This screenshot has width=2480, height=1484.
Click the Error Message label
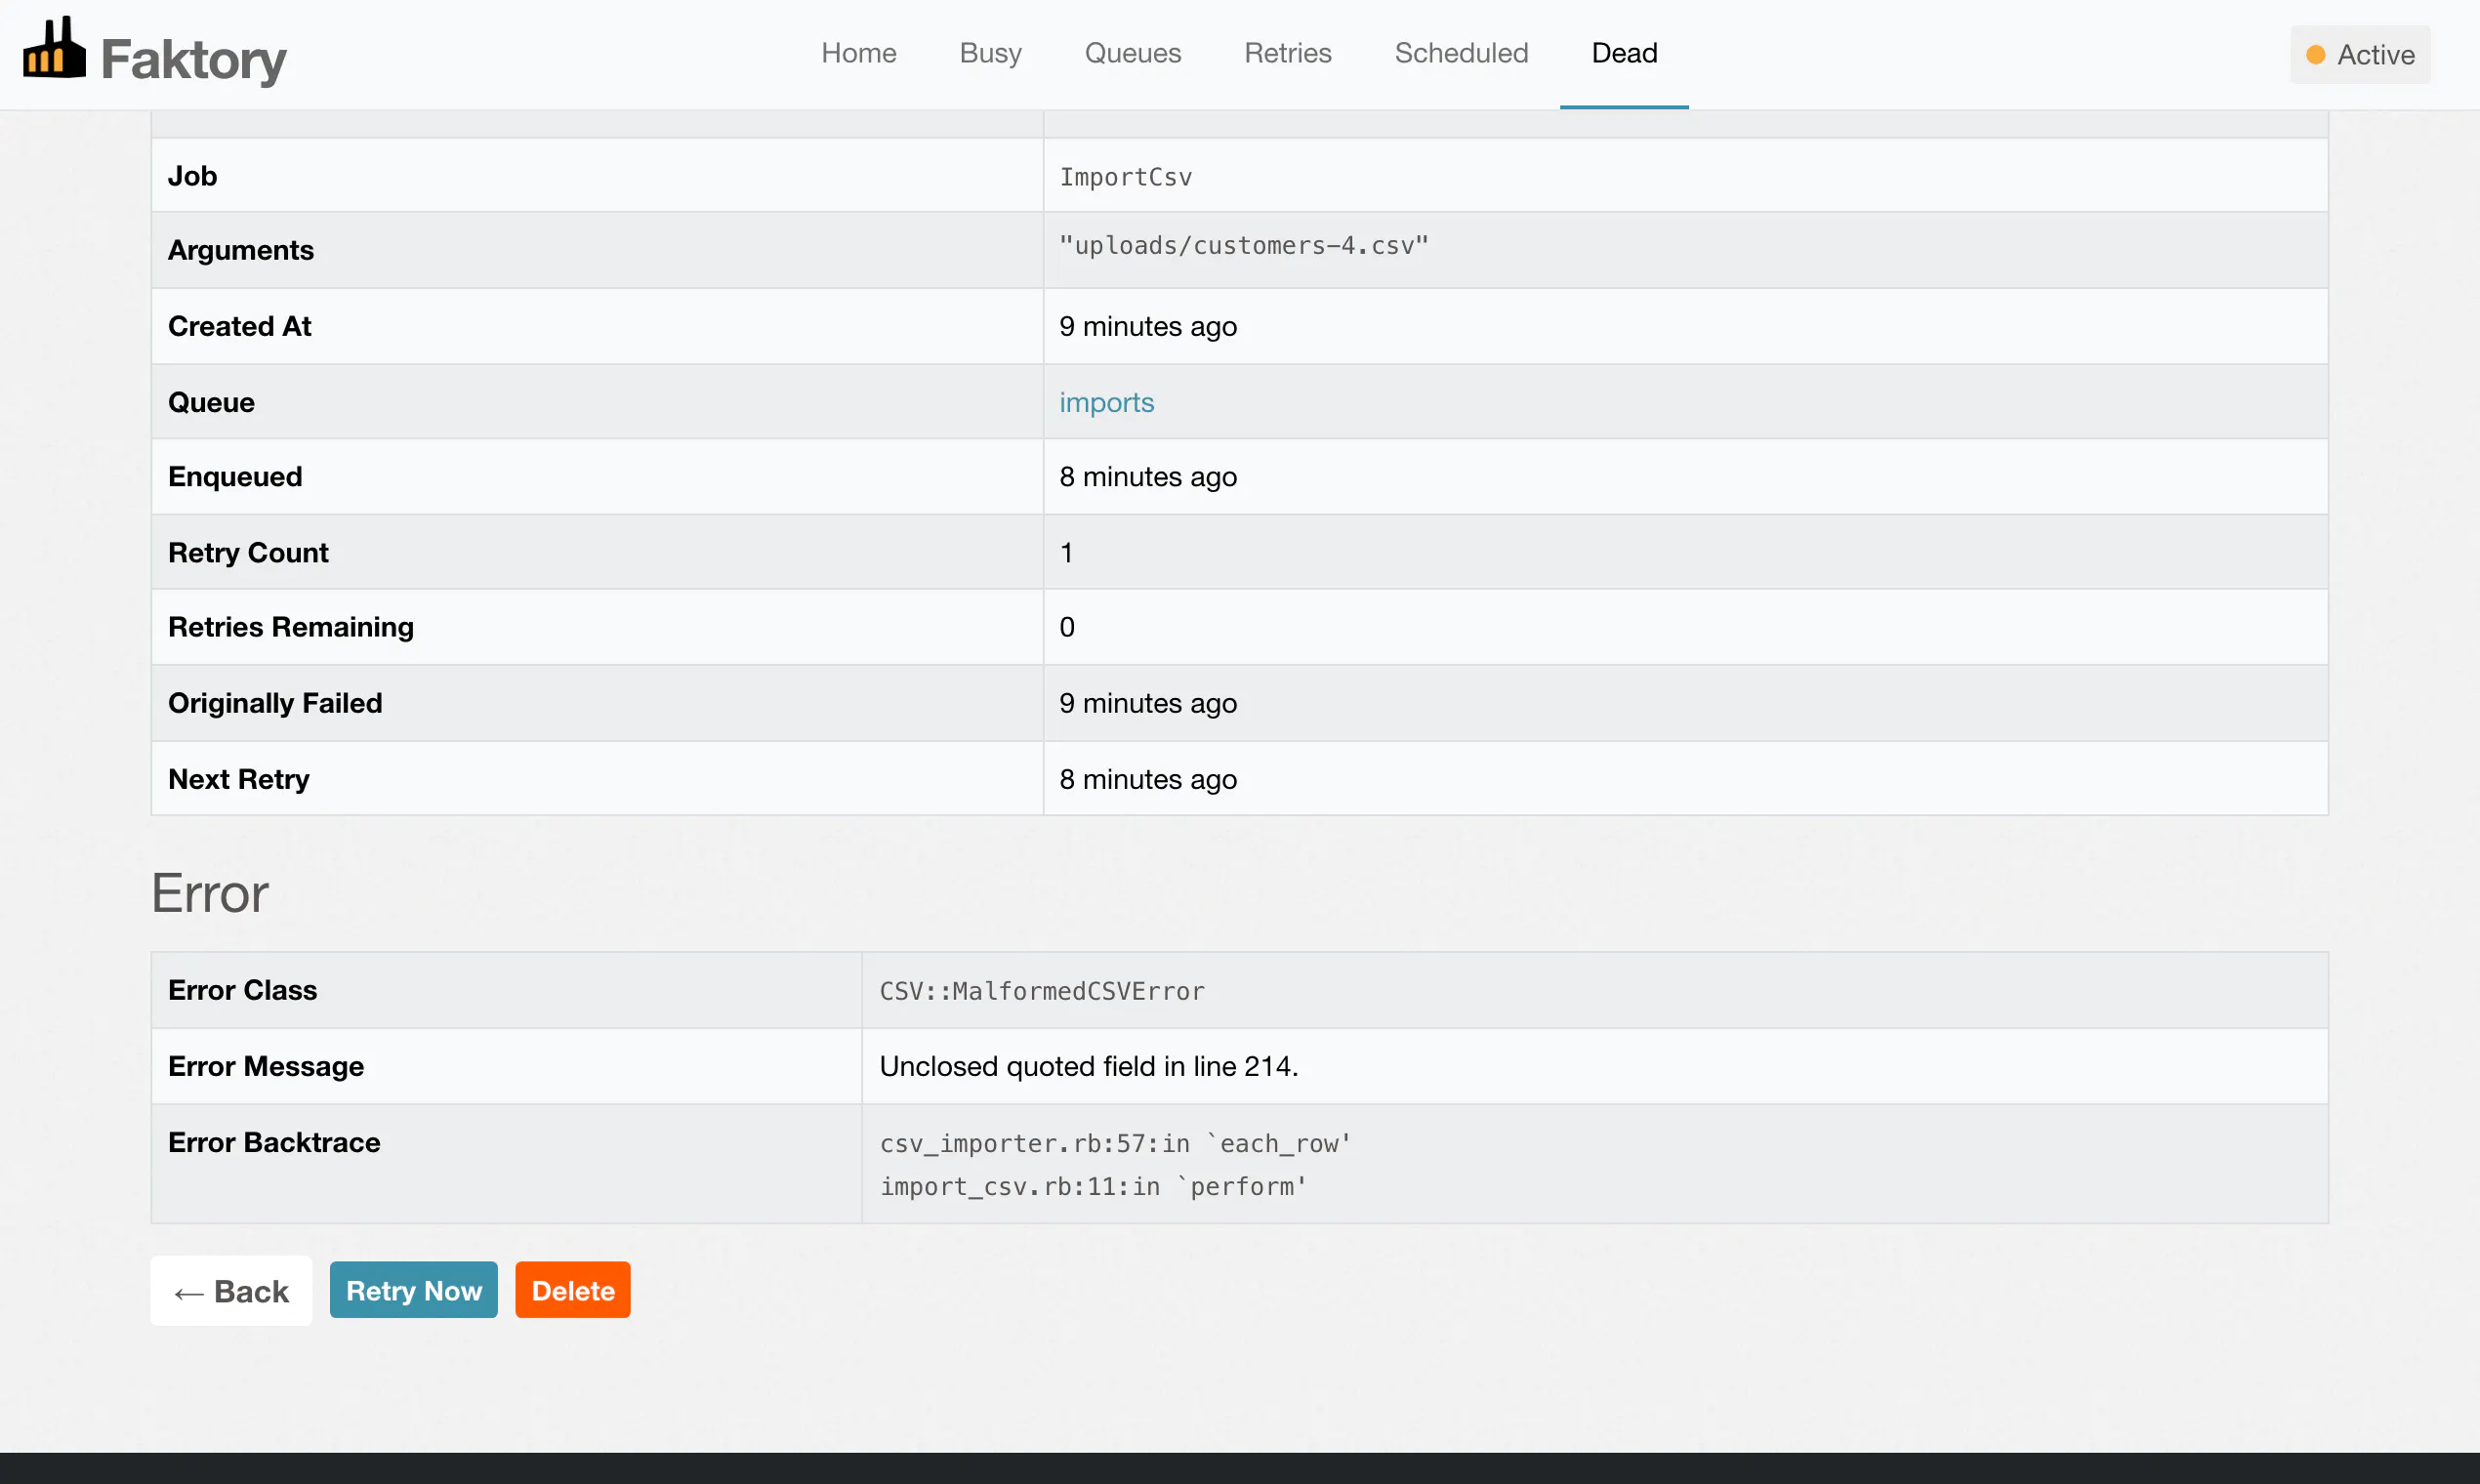click(265, 1066)
